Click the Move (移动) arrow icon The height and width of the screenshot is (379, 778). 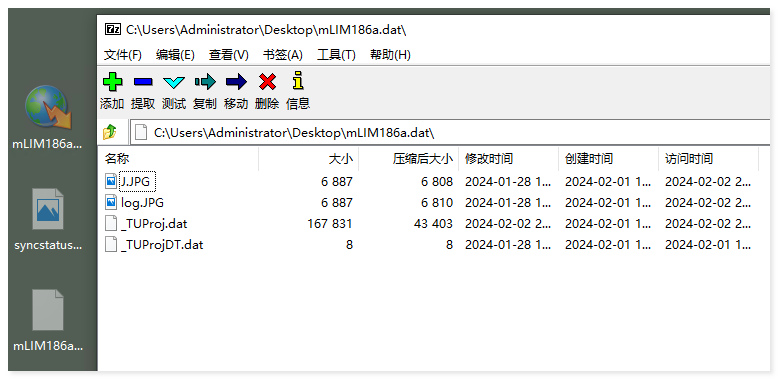click(x=236, y=81)
